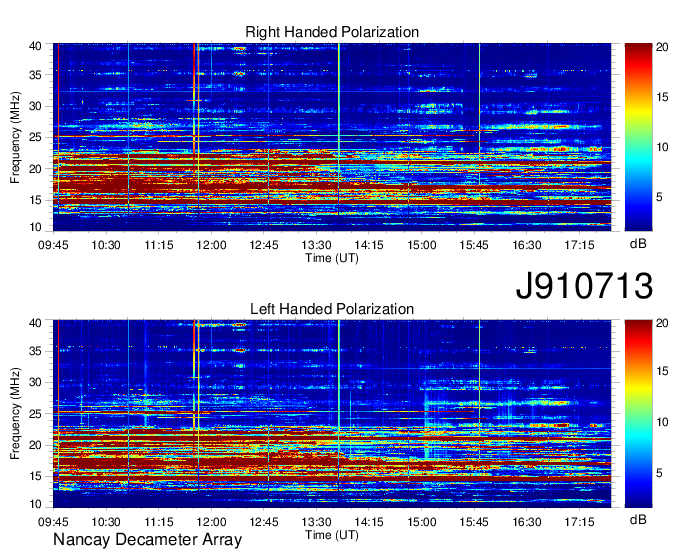Click the 14:15 tick on the Right Handed plot
680x552 pixels.
pyautogui.click(x=369, y=245)
